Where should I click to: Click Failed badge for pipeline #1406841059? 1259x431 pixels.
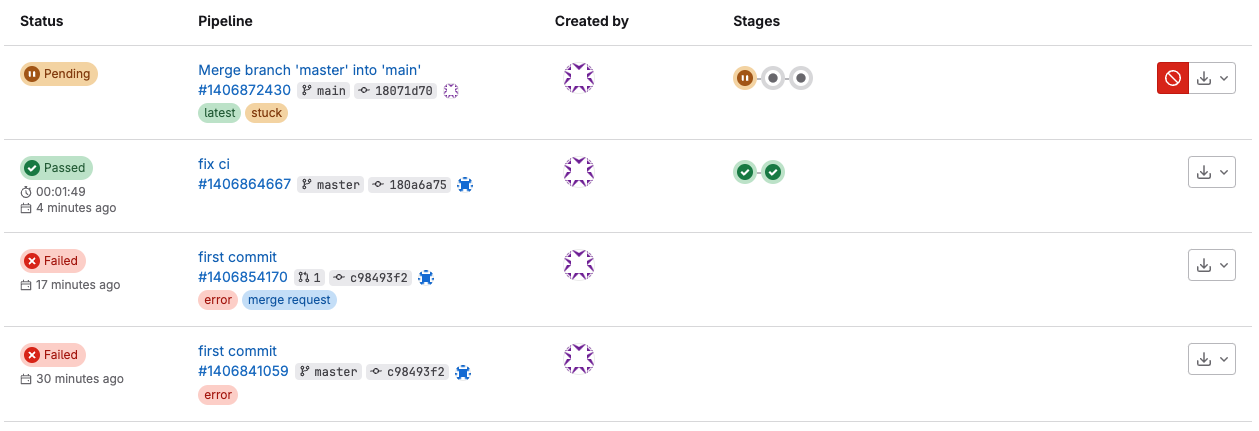click(x=53, y=355)
